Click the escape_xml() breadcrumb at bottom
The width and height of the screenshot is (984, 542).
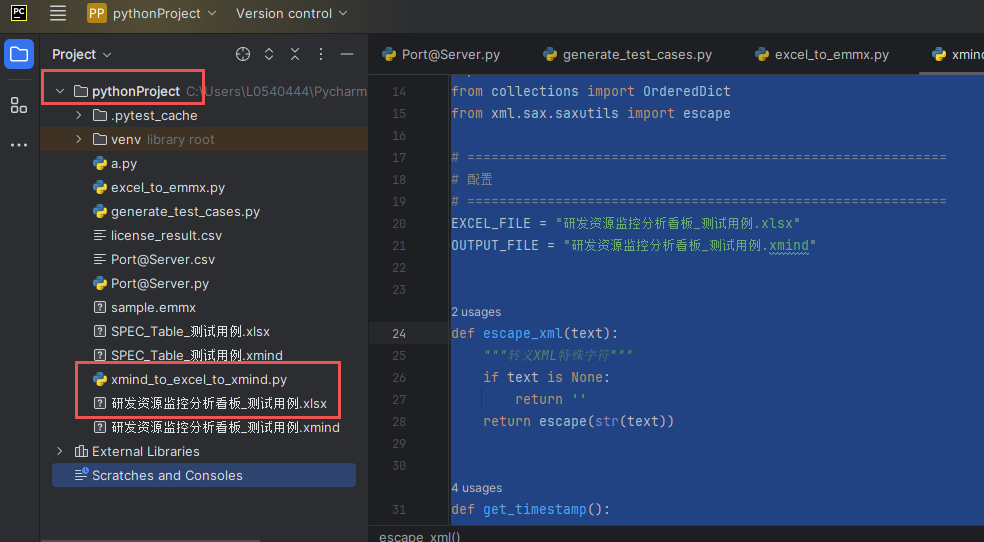click(x=419, y=537)
